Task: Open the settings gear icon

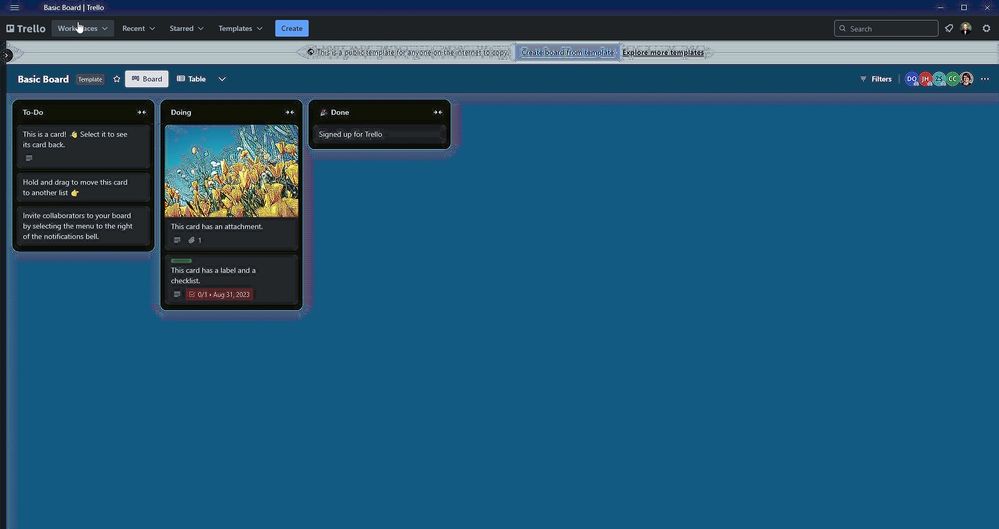Action: point(986,29)
